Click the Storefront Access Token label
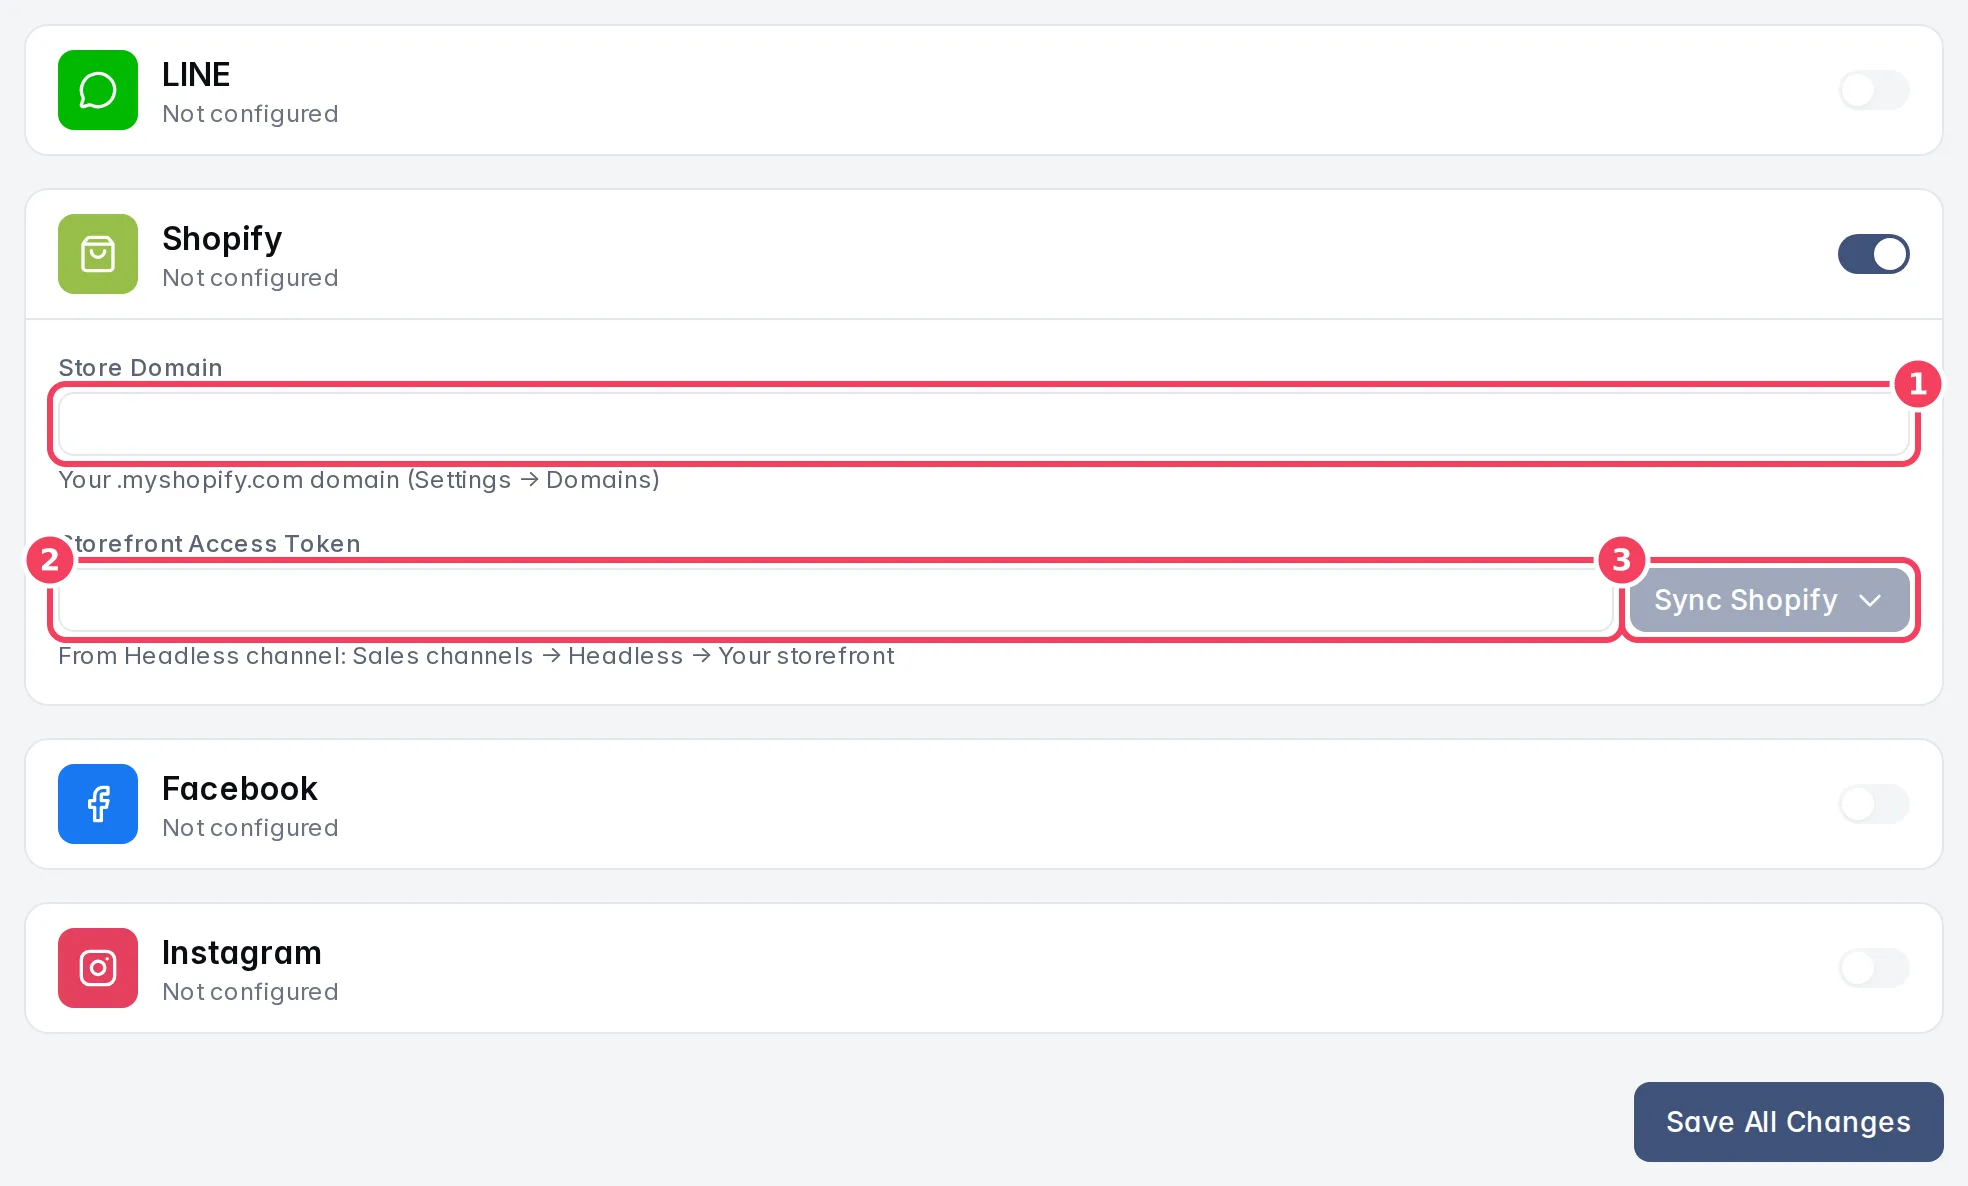1968x1186 pixels. pyautogui.click(x=209, y=543)
